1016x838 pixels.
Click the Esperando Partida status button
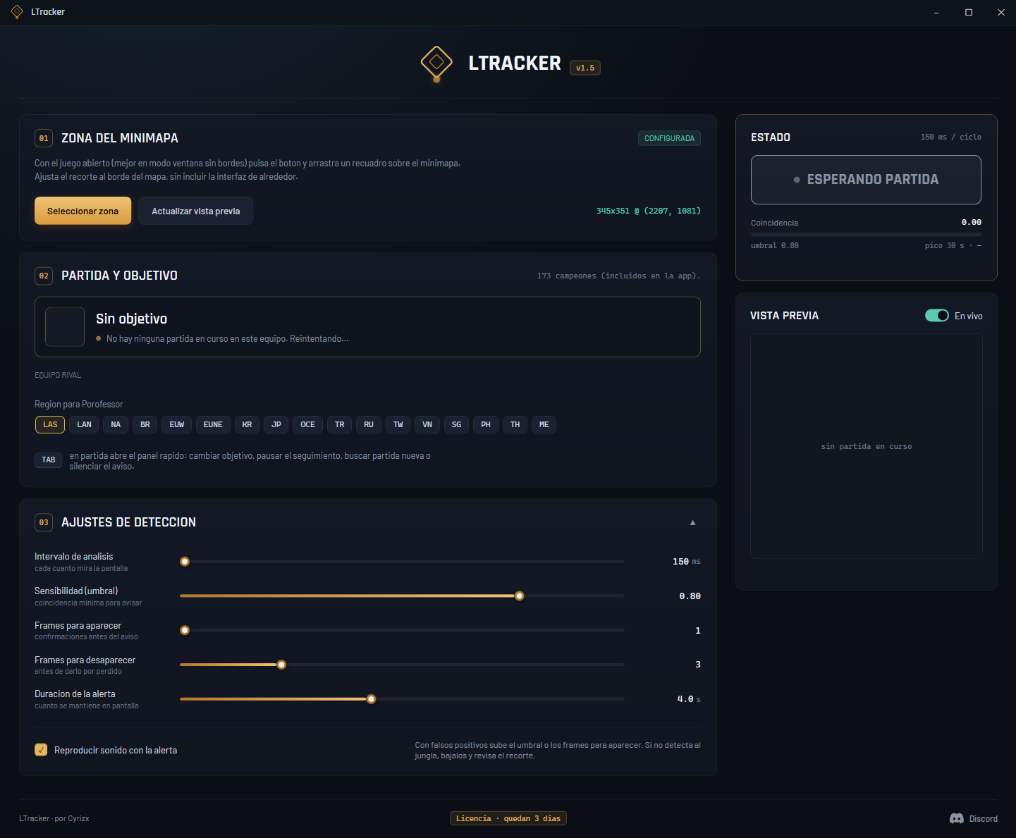click(x=866, y=180)
